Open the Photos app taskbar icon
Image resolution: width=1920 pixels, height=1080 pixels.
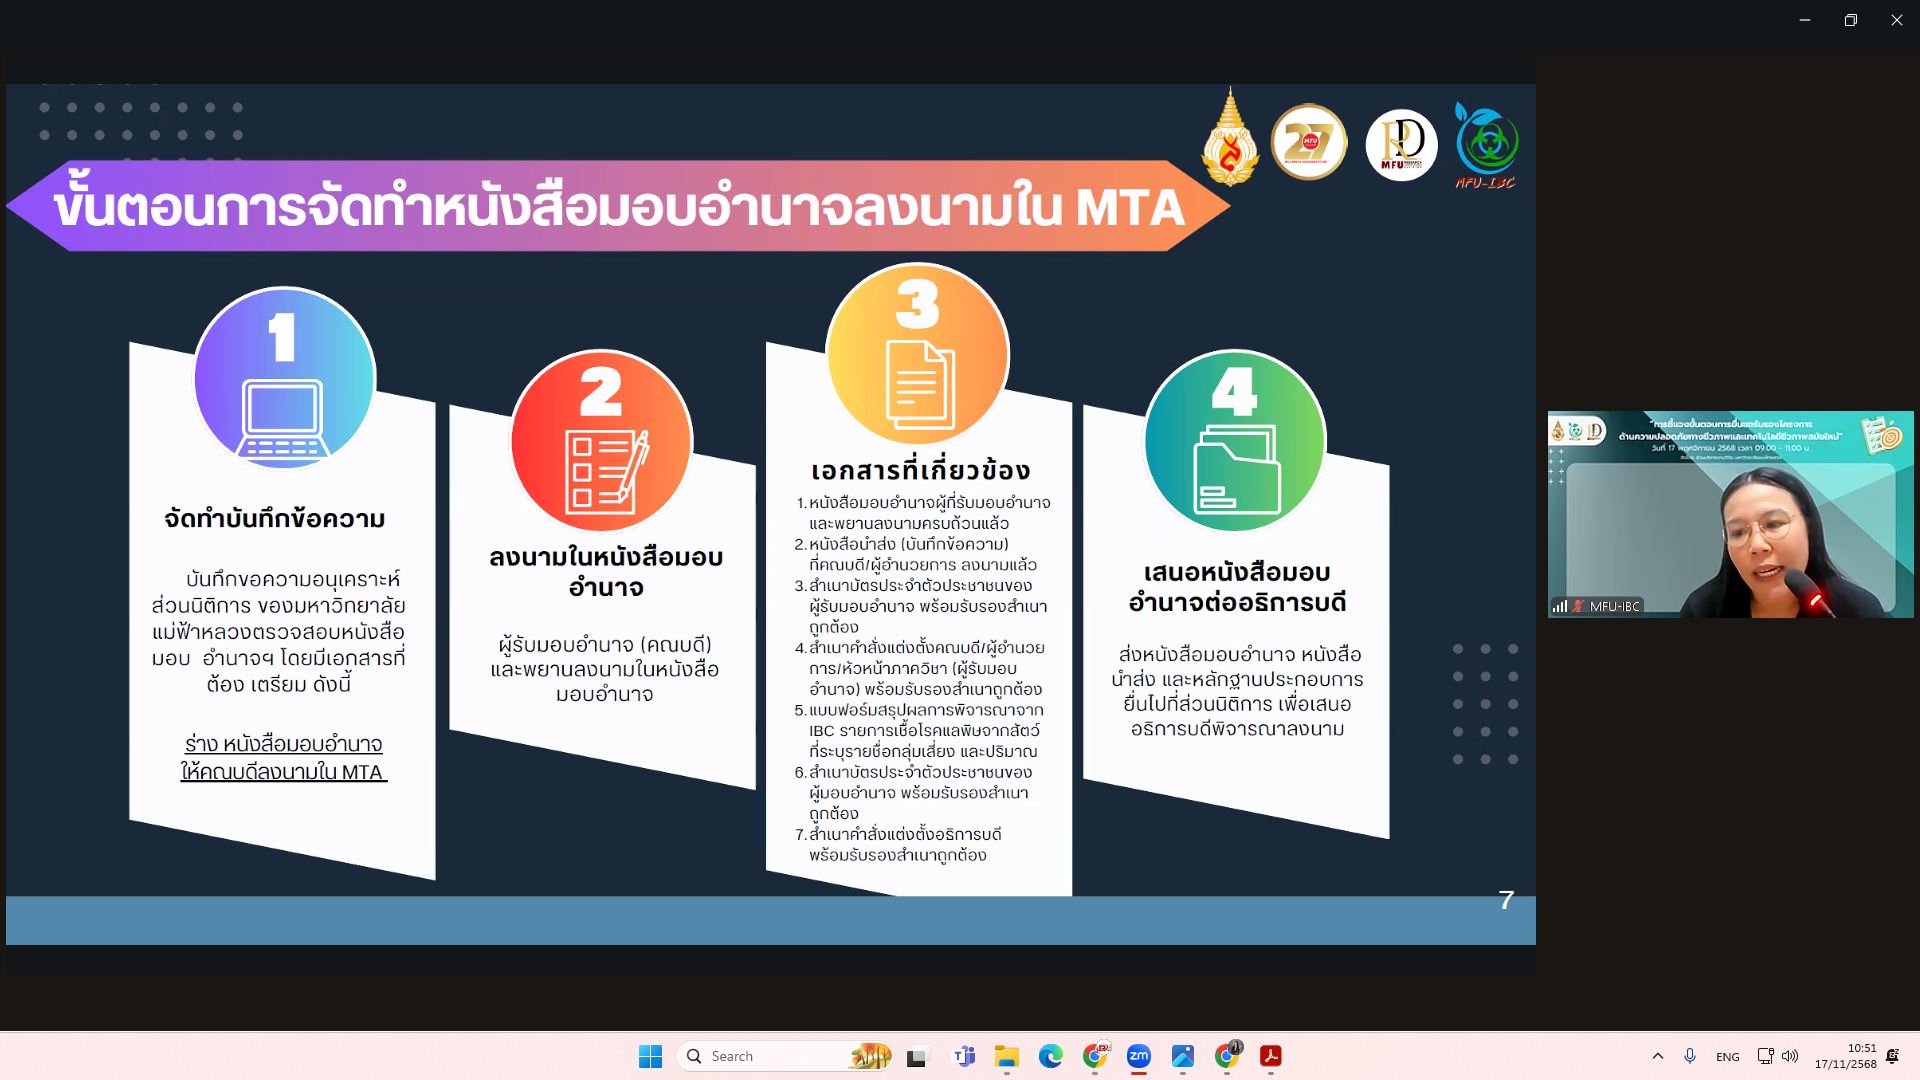click(1183, 1056)
